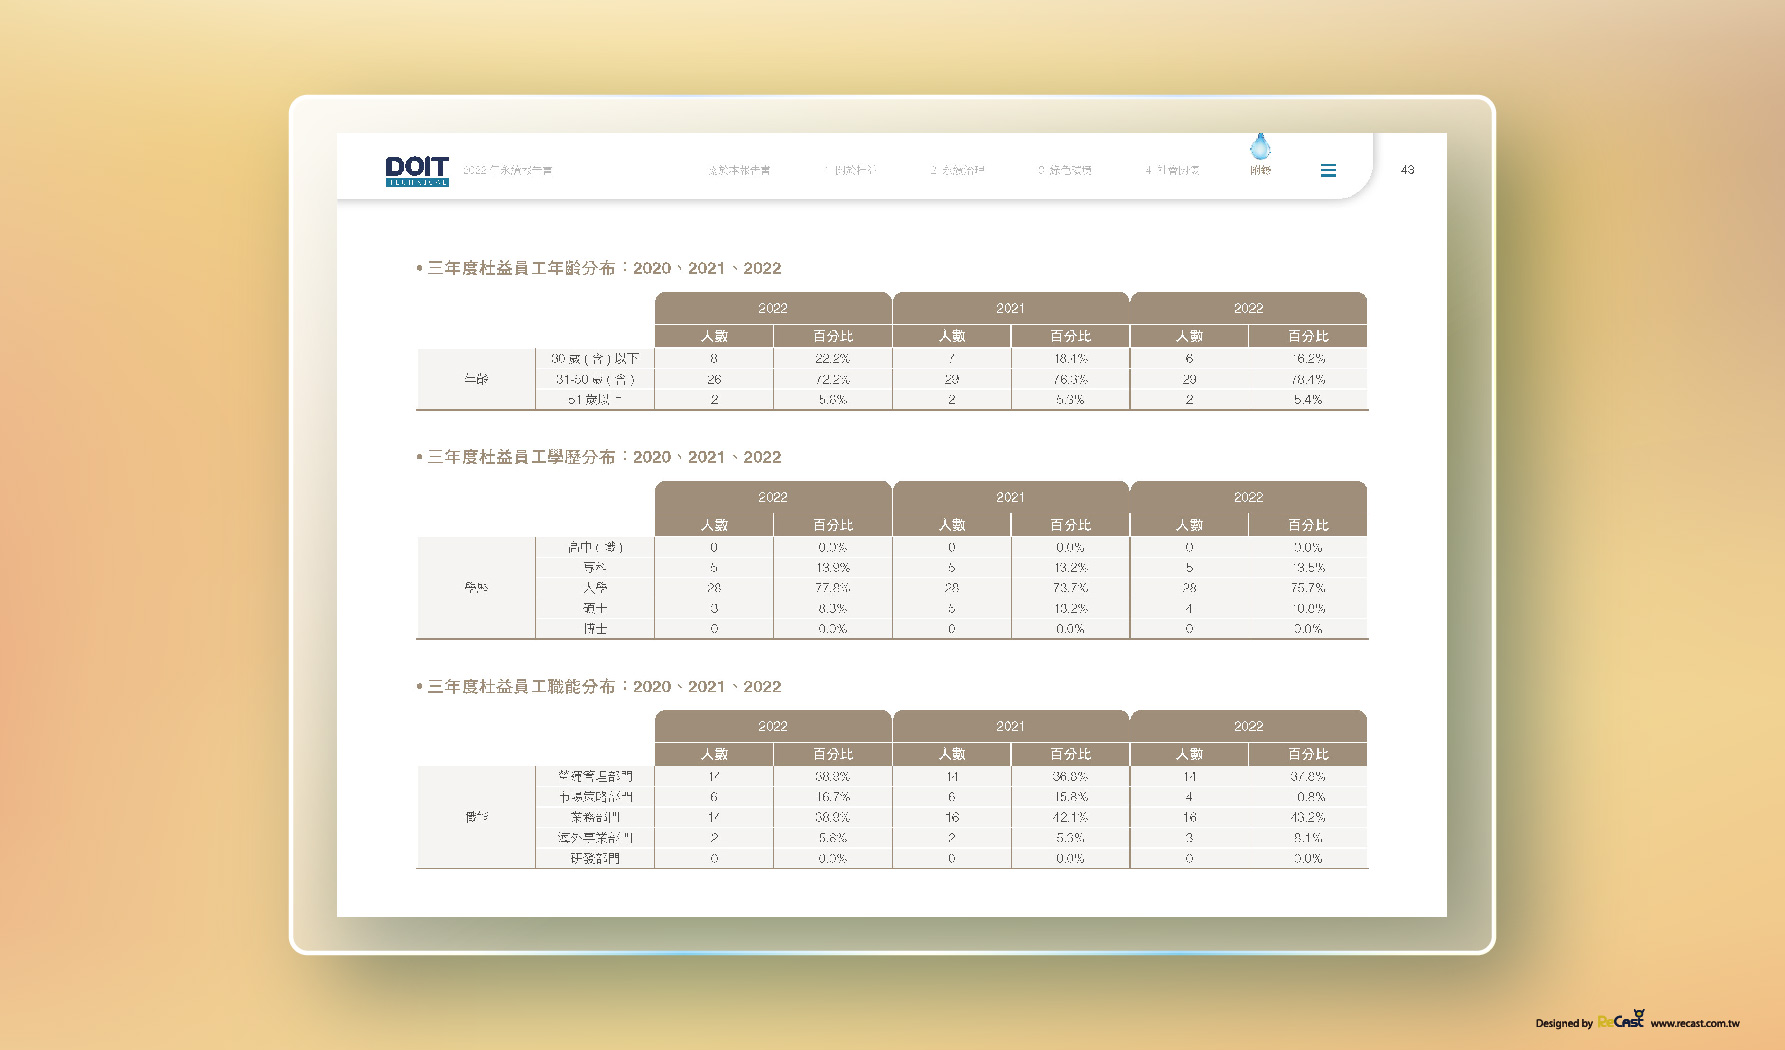The height and width of the screenshot is (1050, 1785).
Task: Click the 36.8% cell in function table
Action: (1070, 776)
